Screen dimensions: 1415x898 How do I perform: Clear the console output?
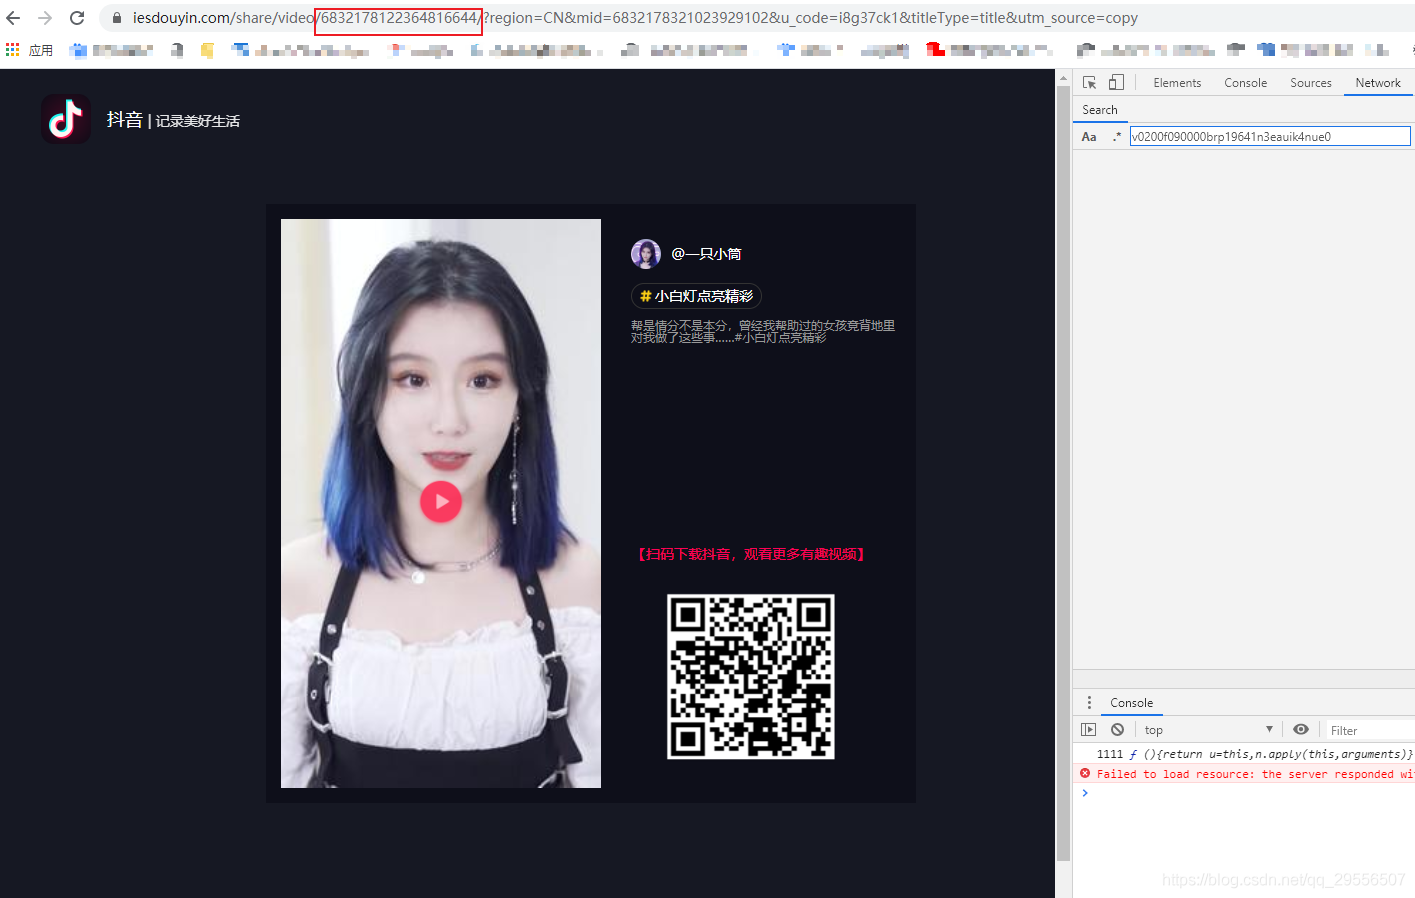[x=1117, y=730]
